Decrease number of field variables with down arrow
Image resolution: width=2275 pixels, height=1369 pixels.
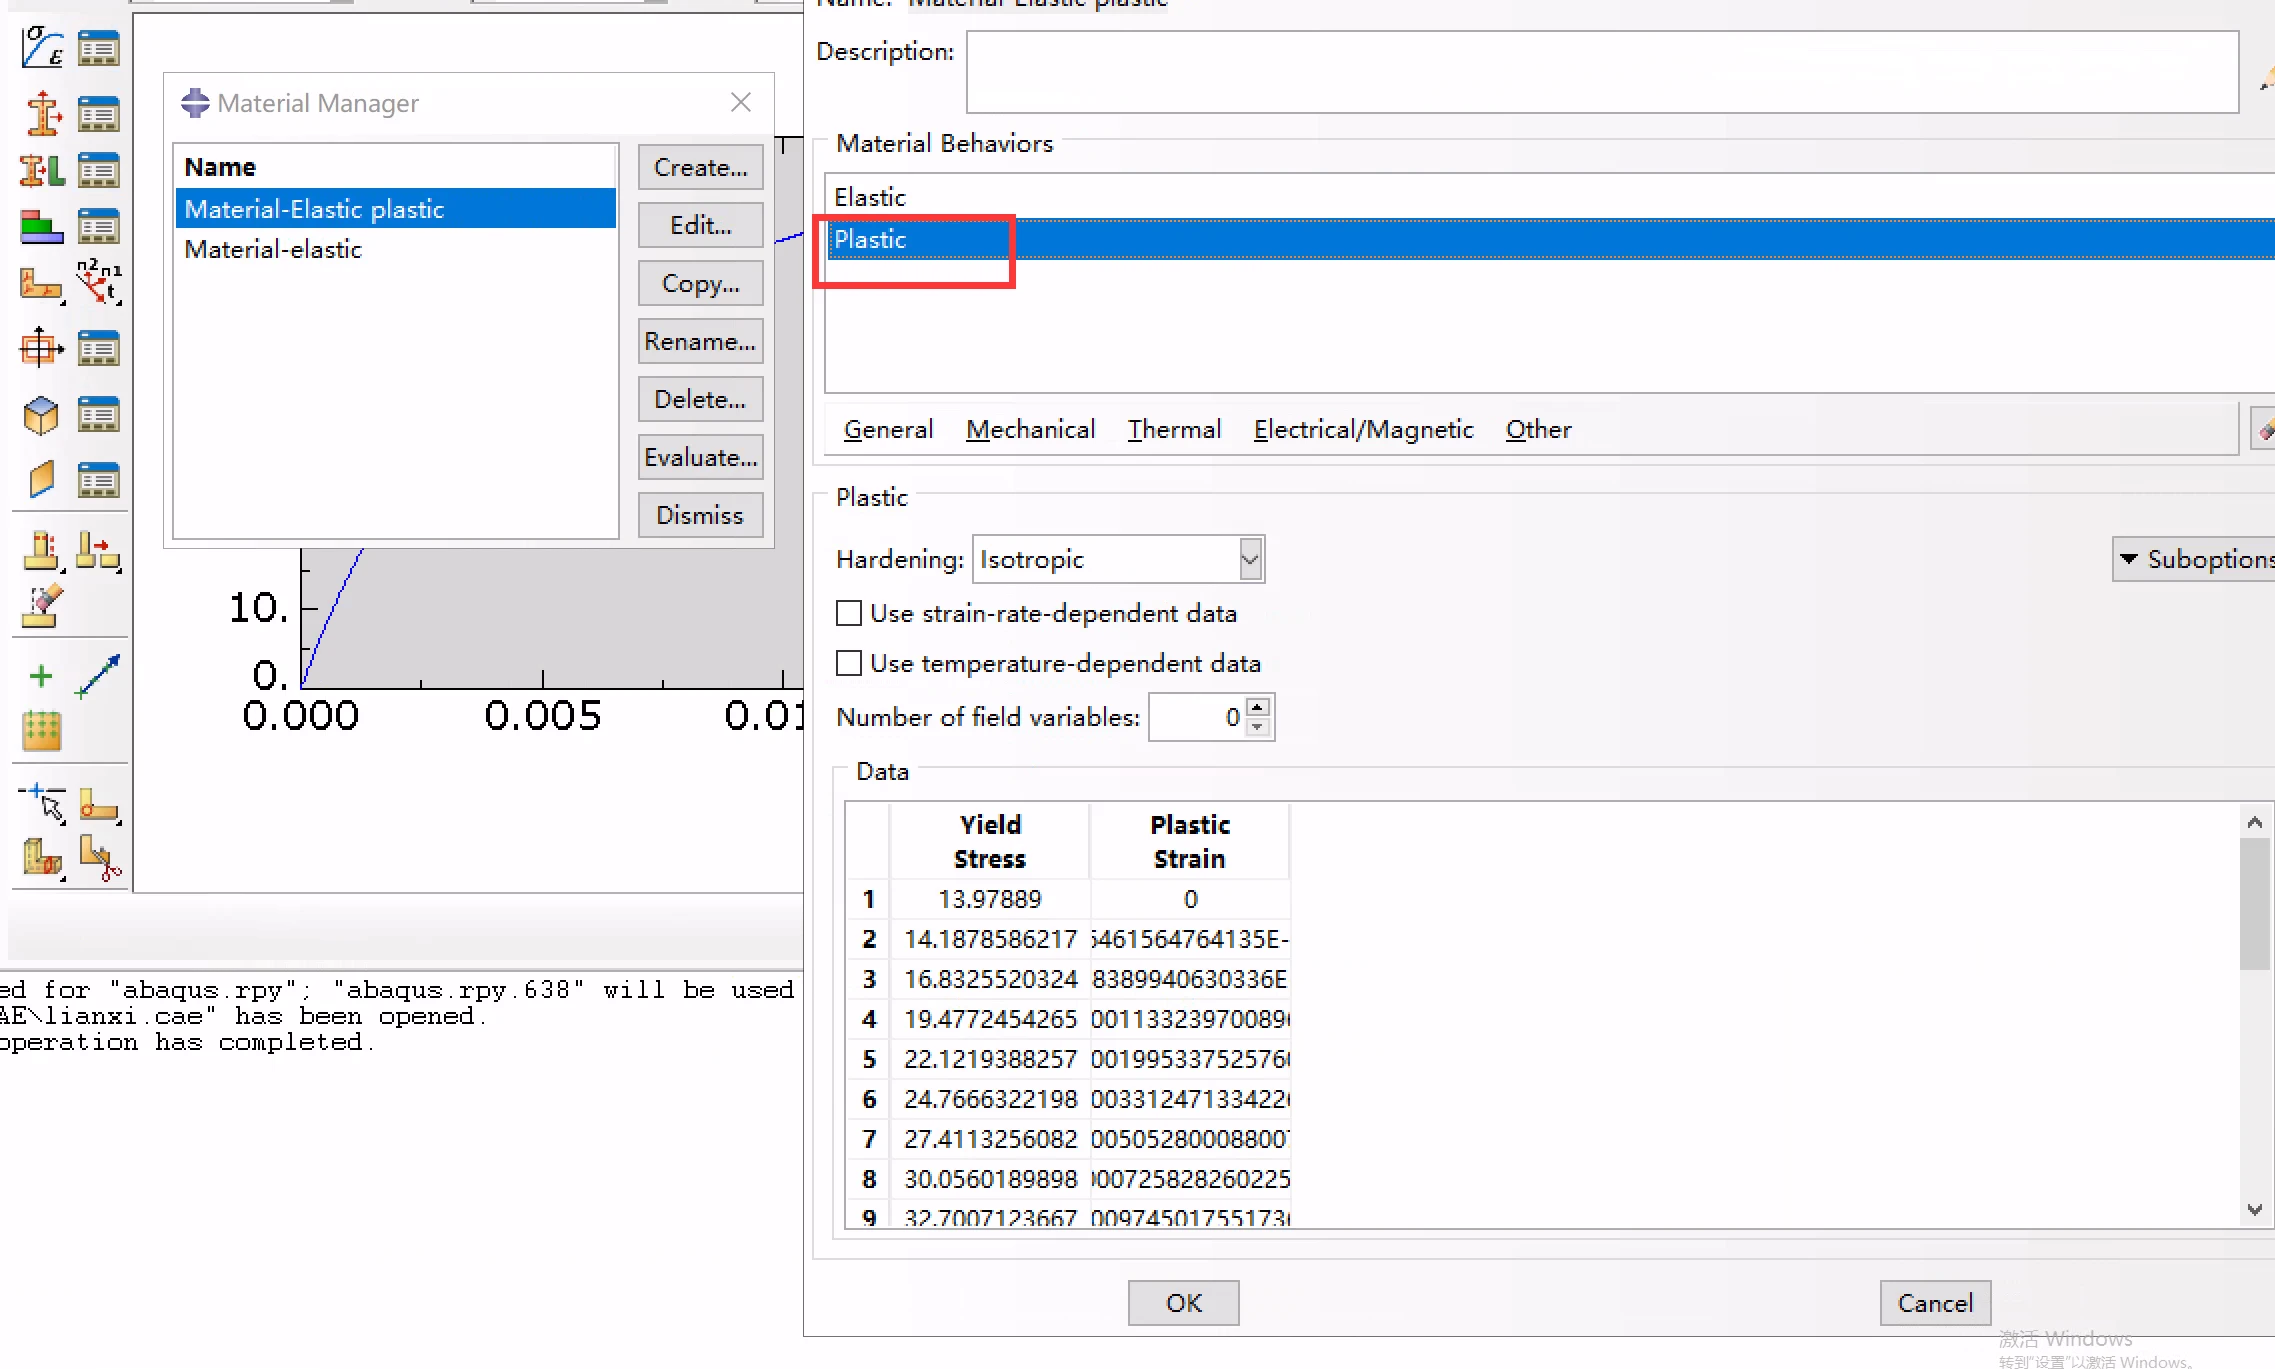tap(1258, 727)
